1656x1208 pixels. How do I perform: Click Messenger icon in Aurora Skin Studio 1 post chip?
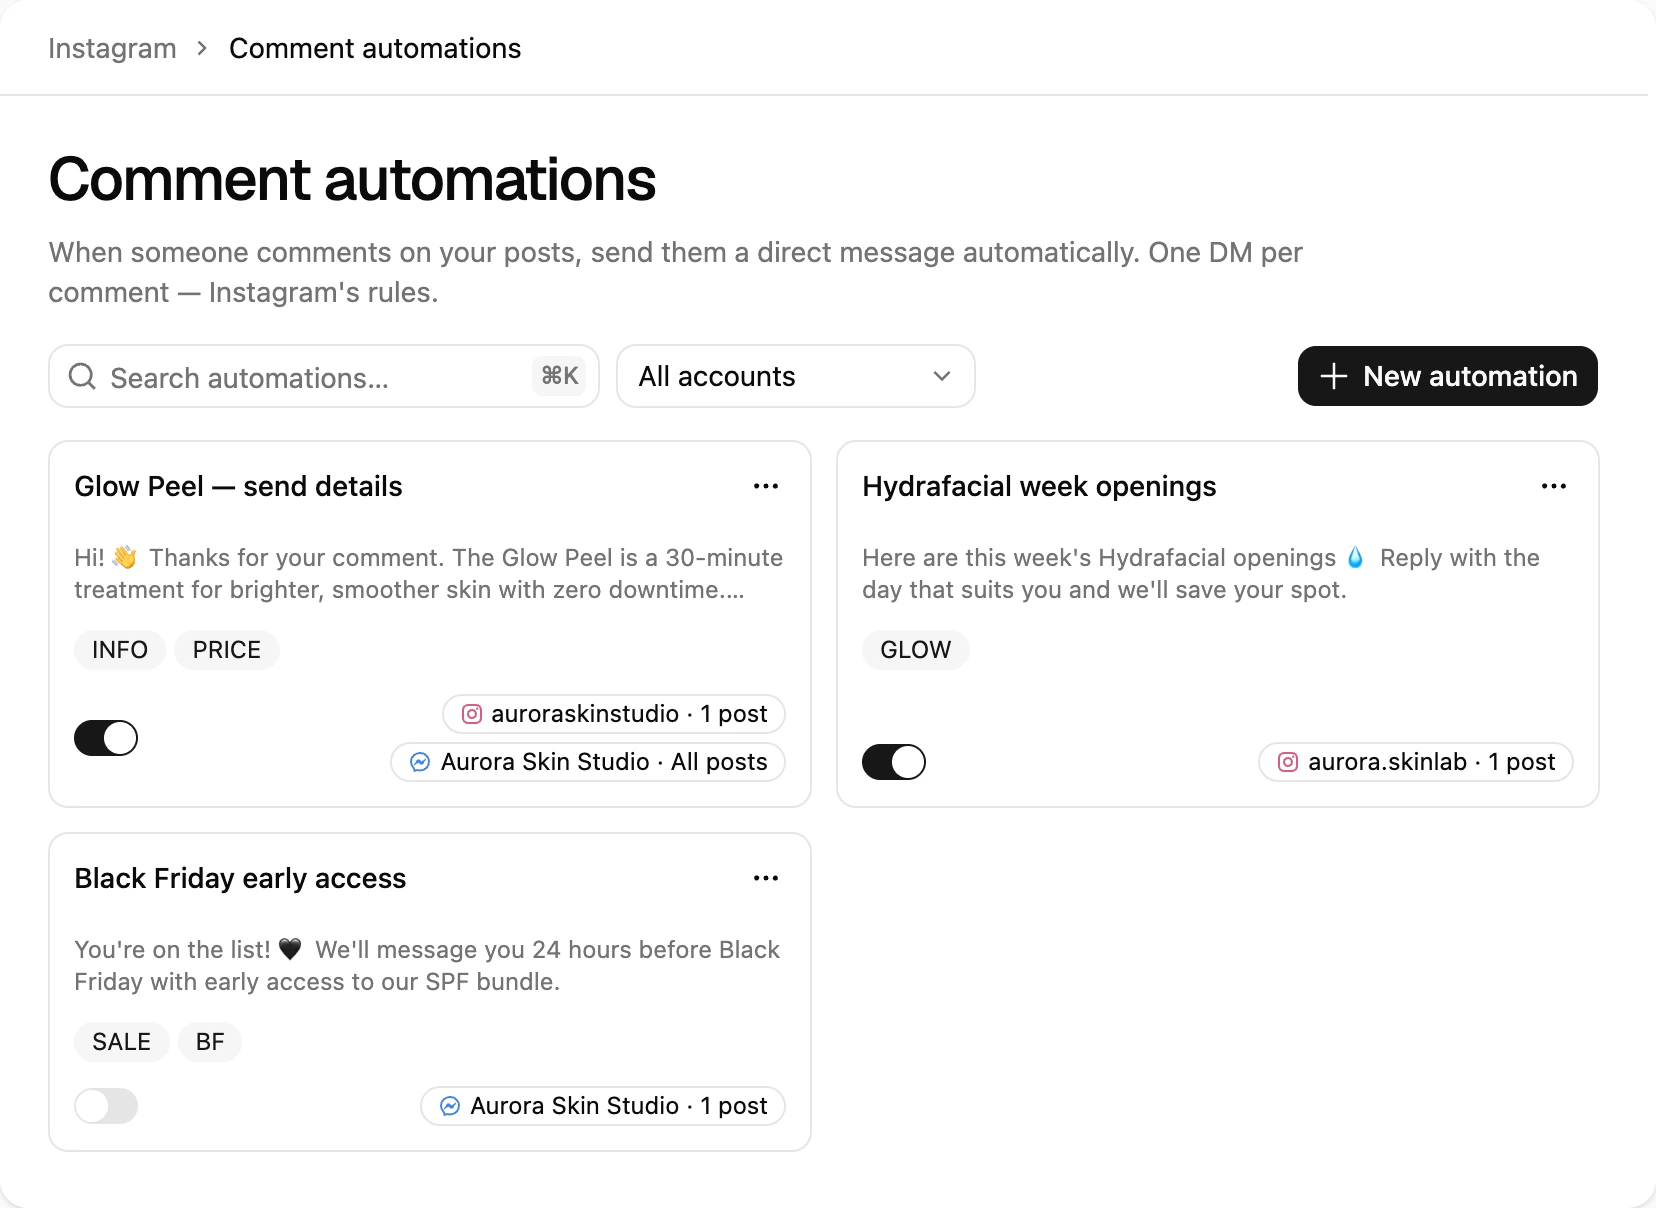[x=450, y=1106]
